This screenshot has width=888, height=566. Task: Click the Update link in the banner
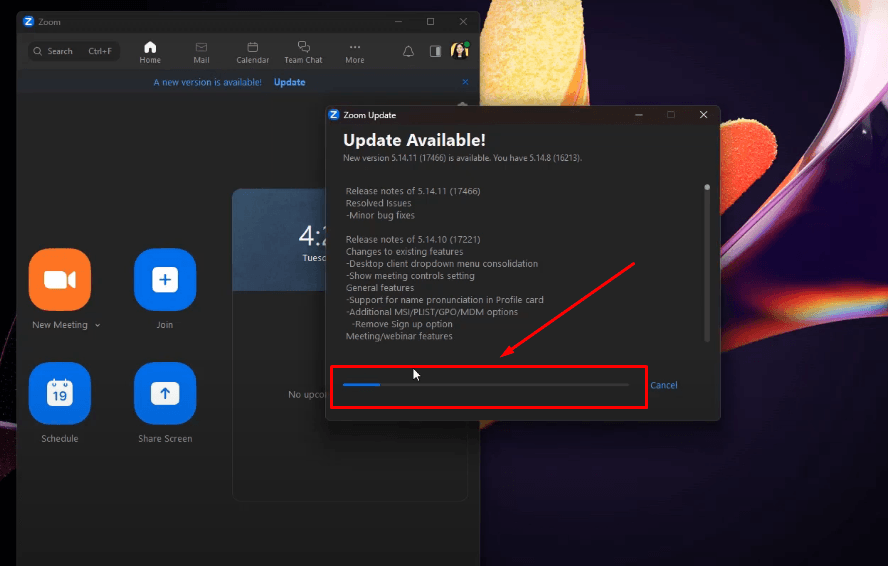pos(289,82)
